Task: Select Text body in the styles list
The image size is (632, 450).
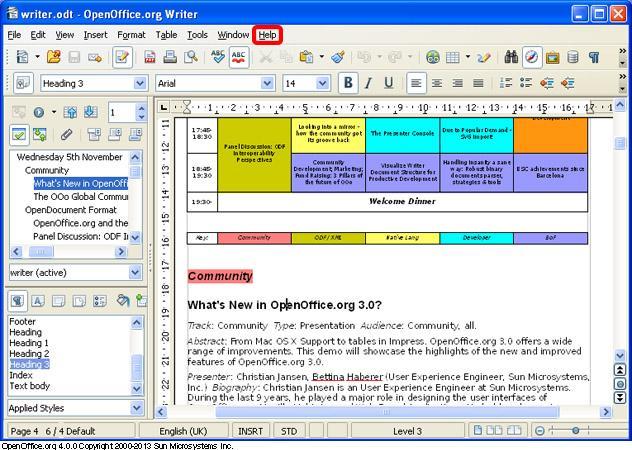Action: (x=30, y=386)
